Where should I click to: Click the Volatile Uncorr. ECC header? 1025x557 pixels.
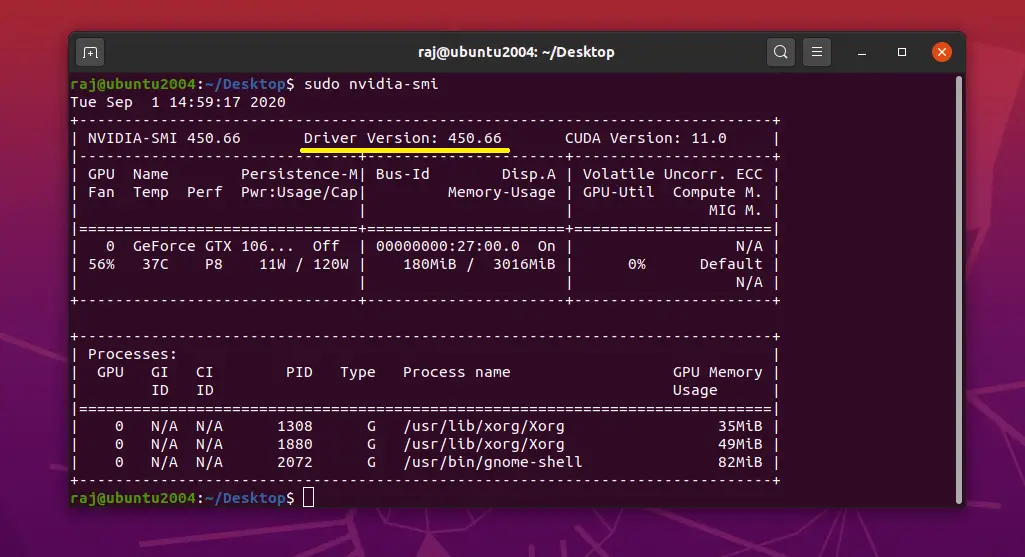[x=673, y=174]
